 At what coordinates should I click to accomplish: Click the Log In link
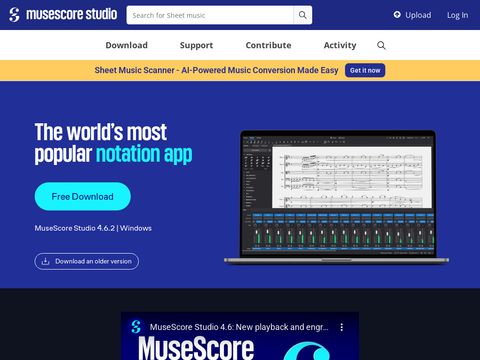pyautogui.click(x=457, y=15)
